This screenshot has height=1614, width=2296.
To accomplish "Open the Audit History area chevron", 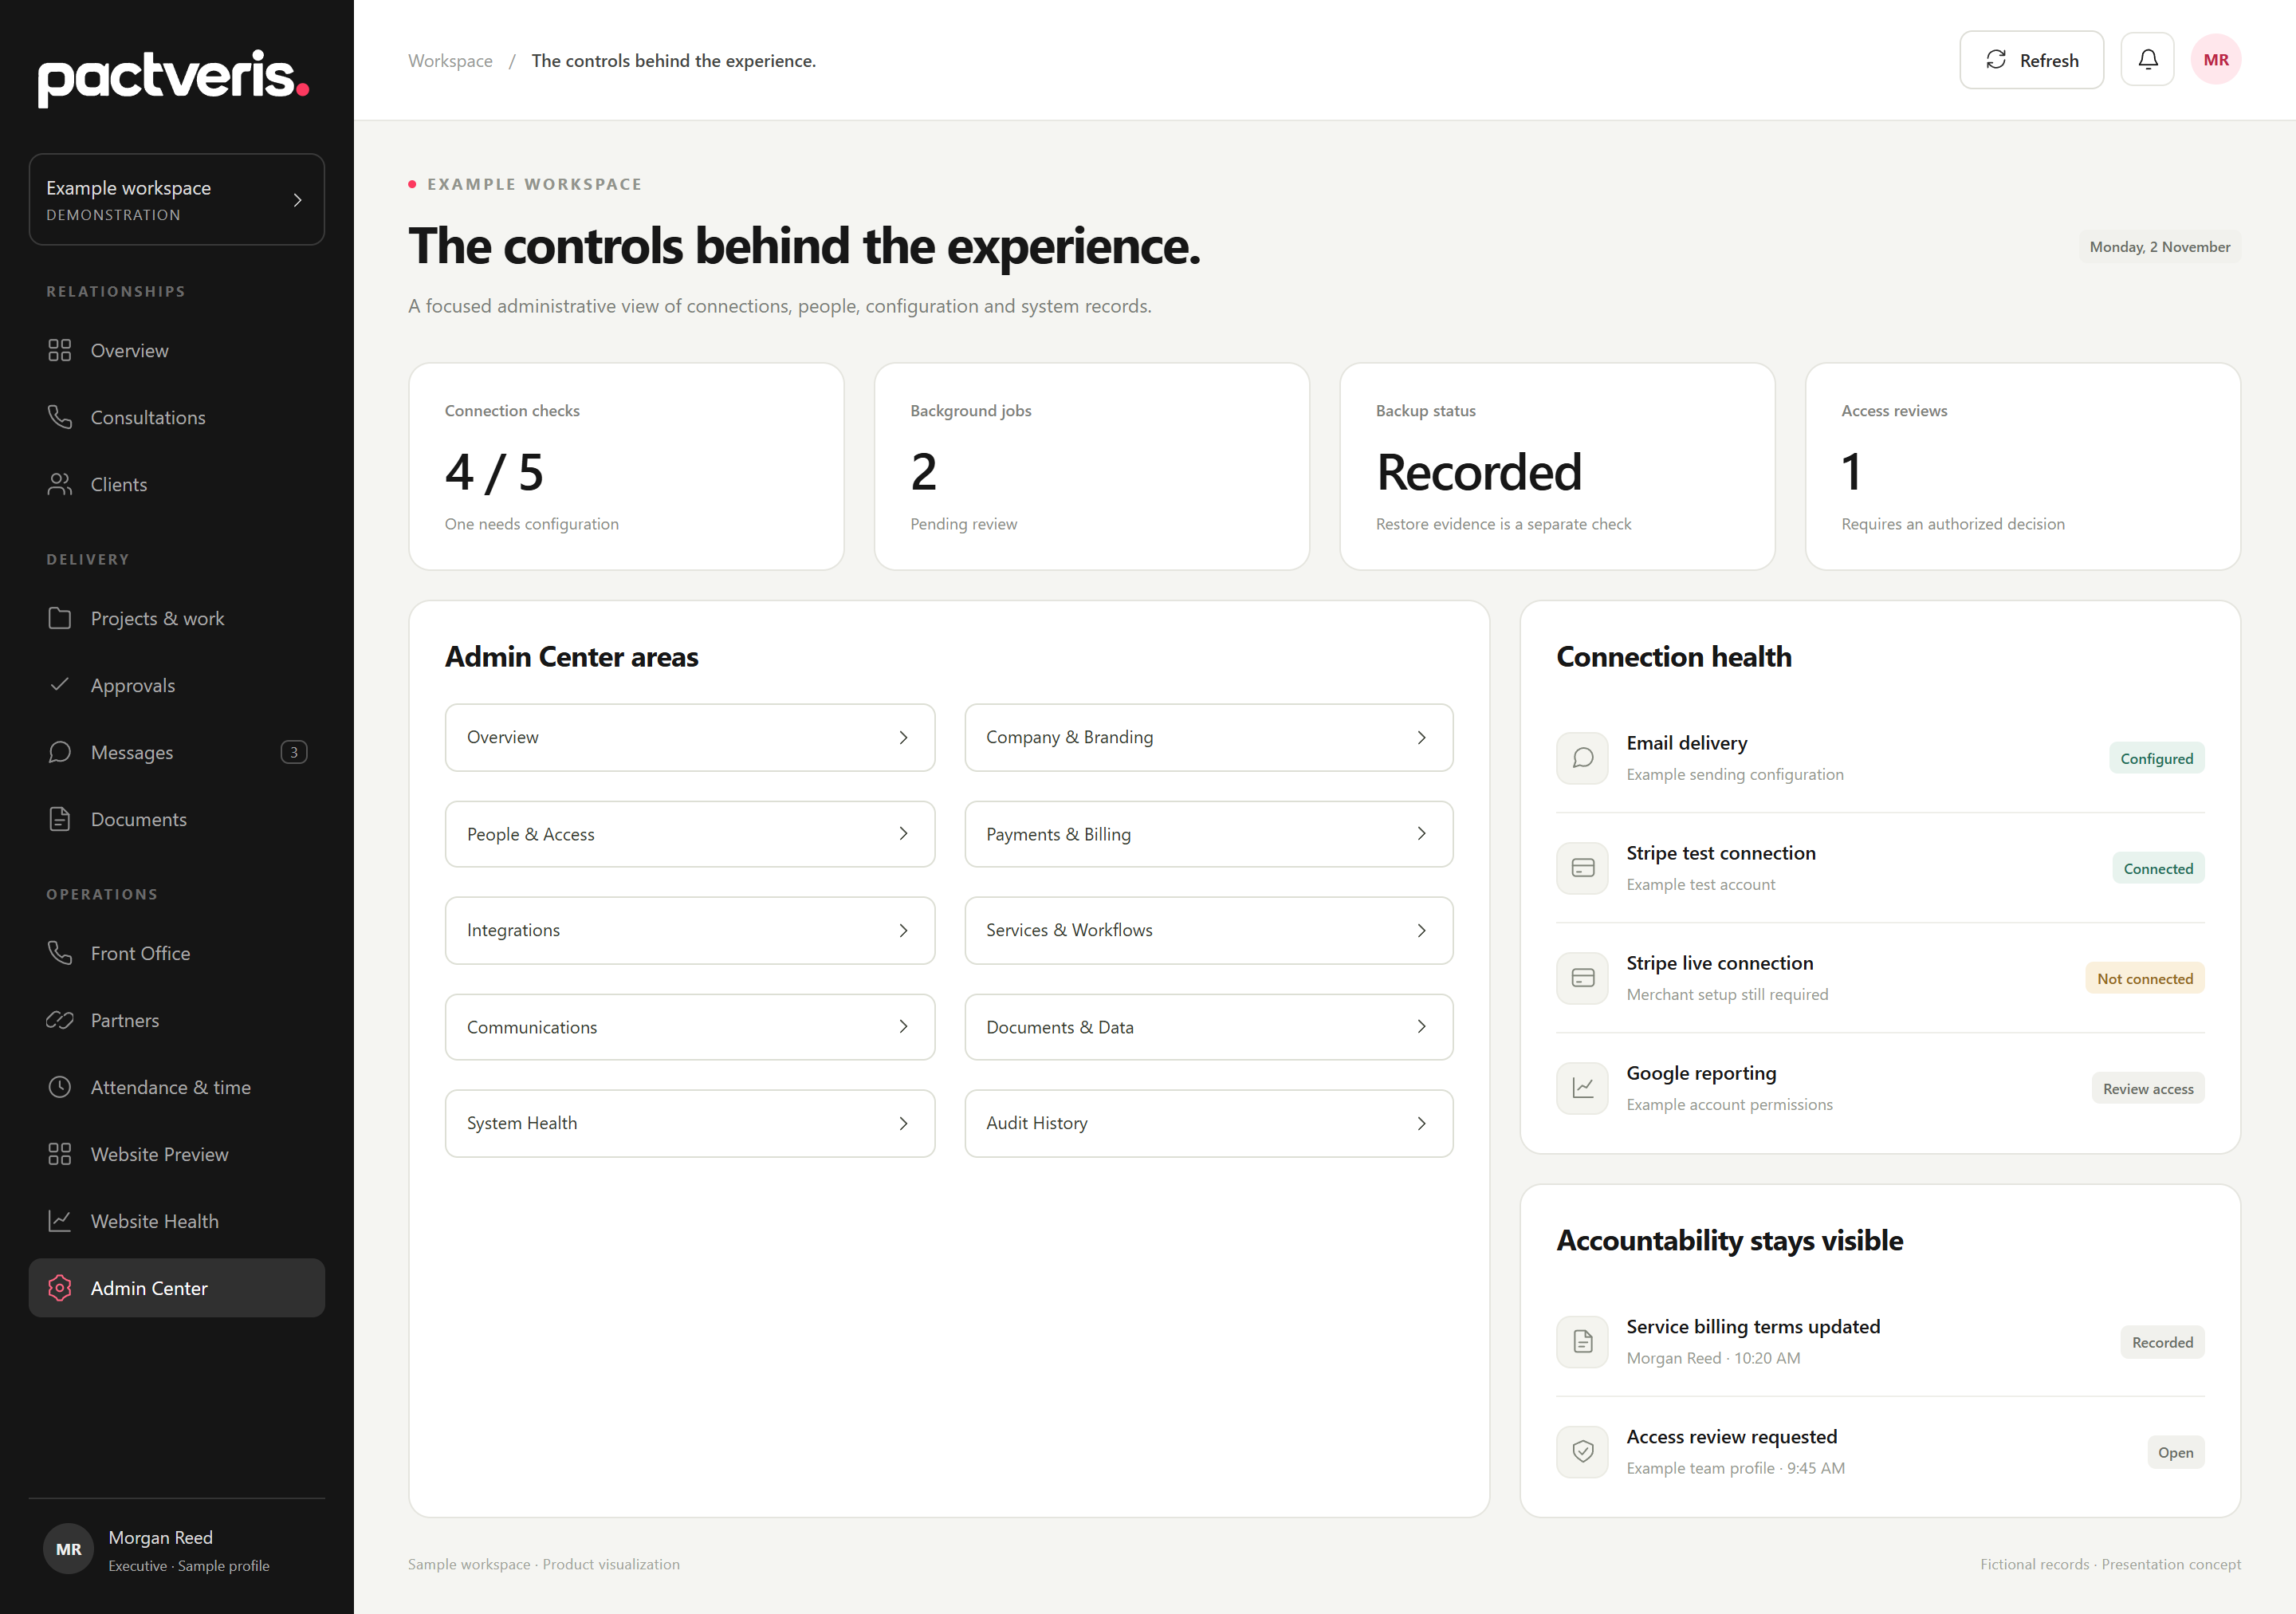I will click(x=1421, y=1123).
